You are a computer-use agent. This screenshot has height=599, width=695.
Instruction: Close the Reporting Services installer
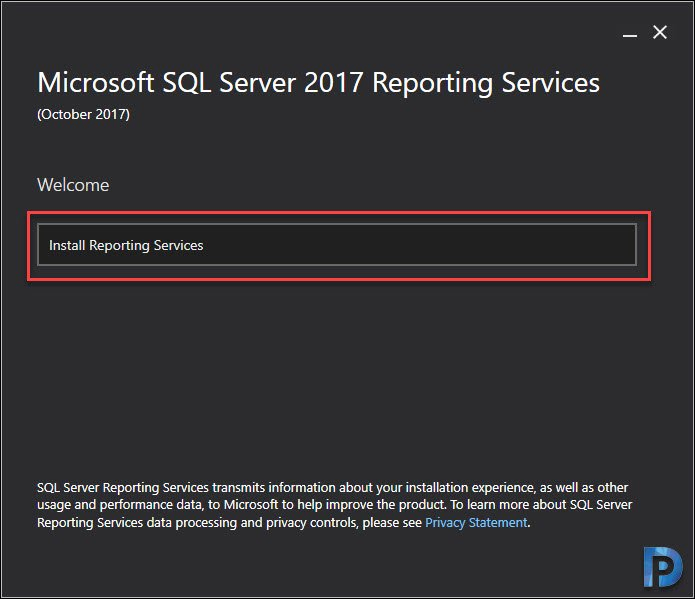tap(660, 32)
